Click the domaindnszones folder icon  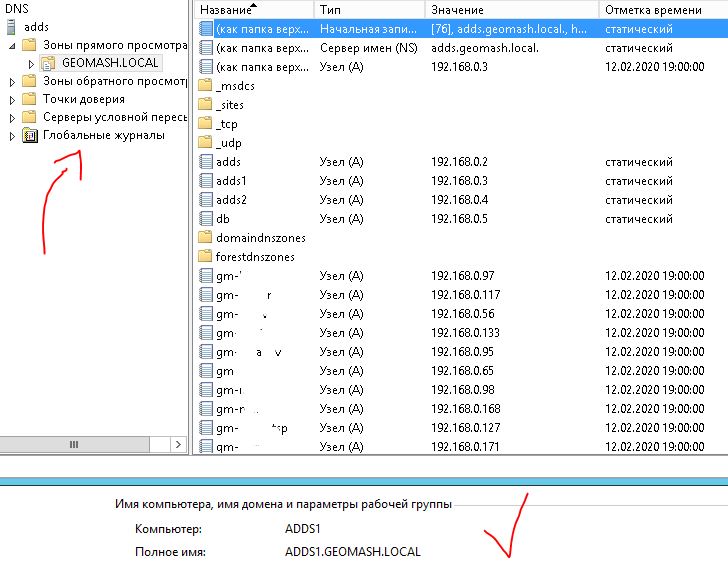[x=205, y=237]
